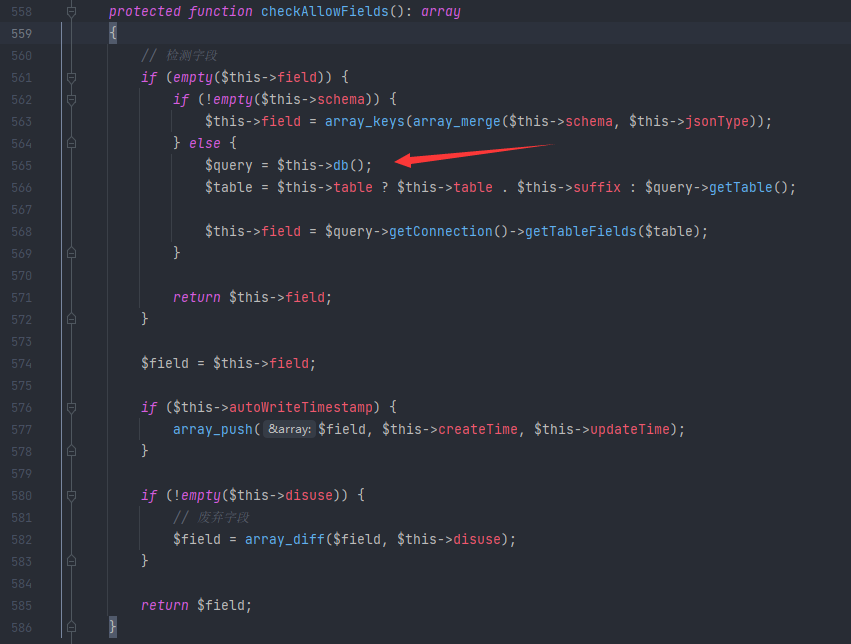Click the fold end marker on line 586
Viewport: 851px width, 644px height.
click(71, 627)
